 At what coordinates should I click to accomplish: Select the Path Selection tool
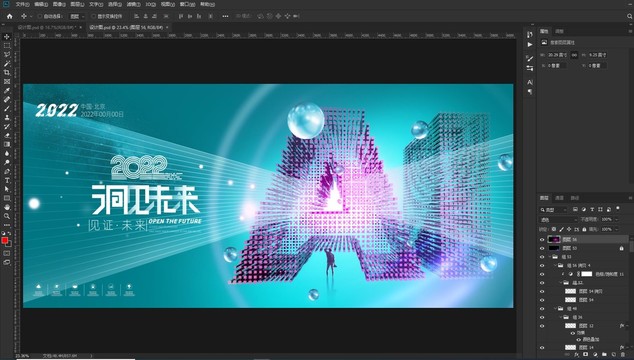click(x=7, y=189)
